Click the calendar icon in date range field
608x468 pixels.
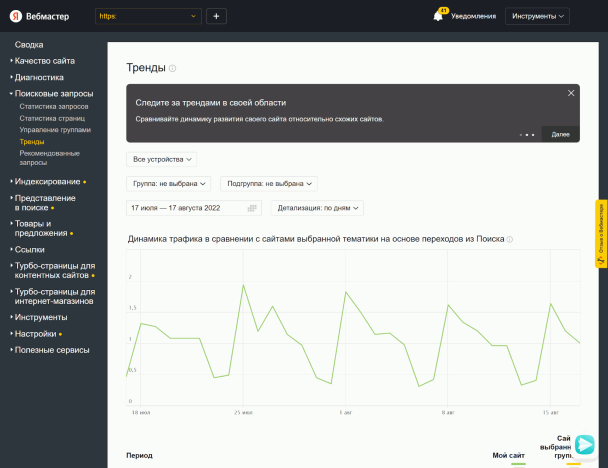point(252,207)
